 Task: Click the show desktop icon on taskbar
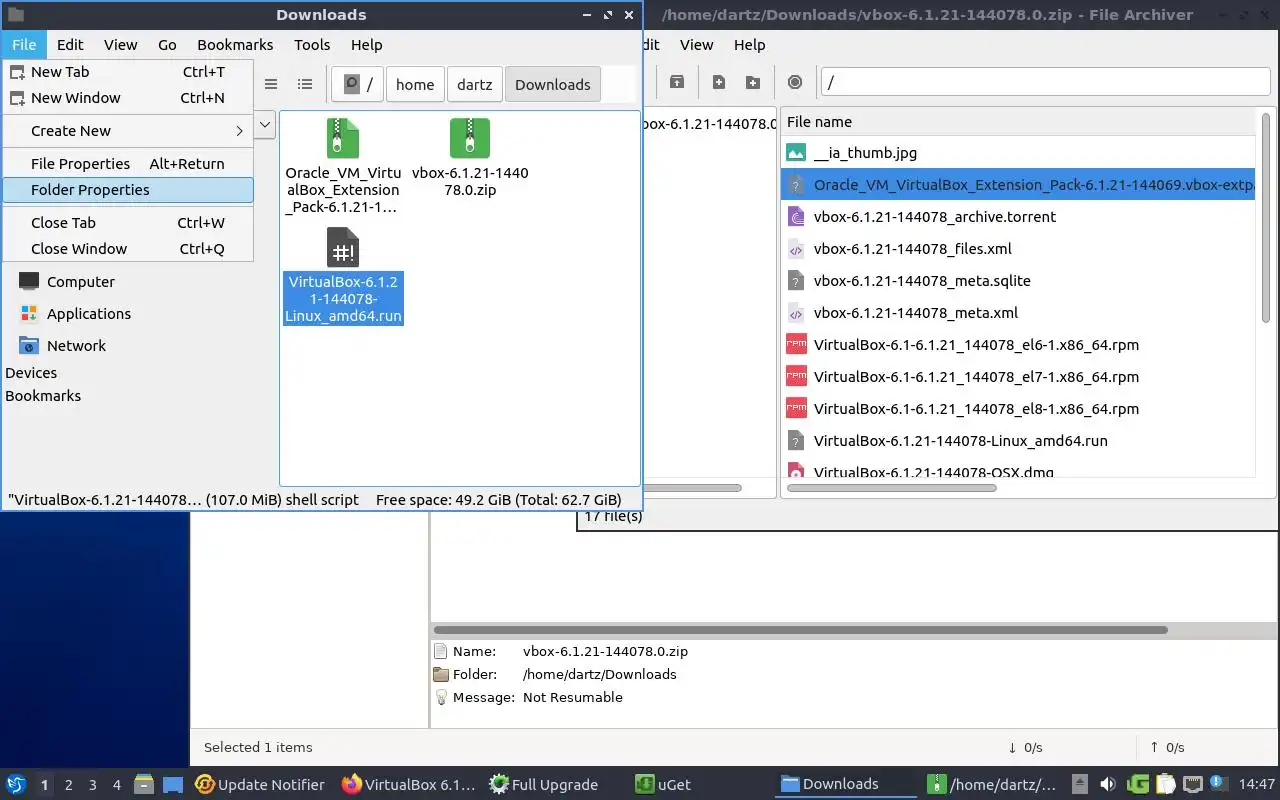click(x=172, y=785)
